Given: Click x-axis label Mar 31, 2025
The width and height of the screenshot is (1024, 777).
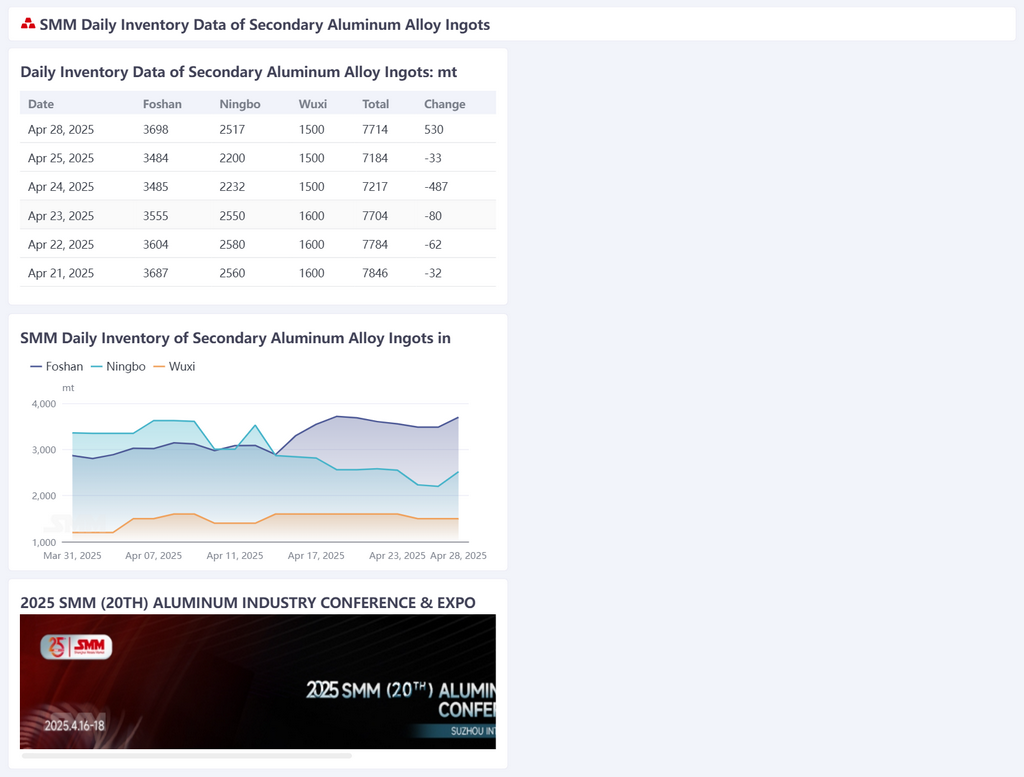Looking at the screenshot, I should (x=72, y=556).
